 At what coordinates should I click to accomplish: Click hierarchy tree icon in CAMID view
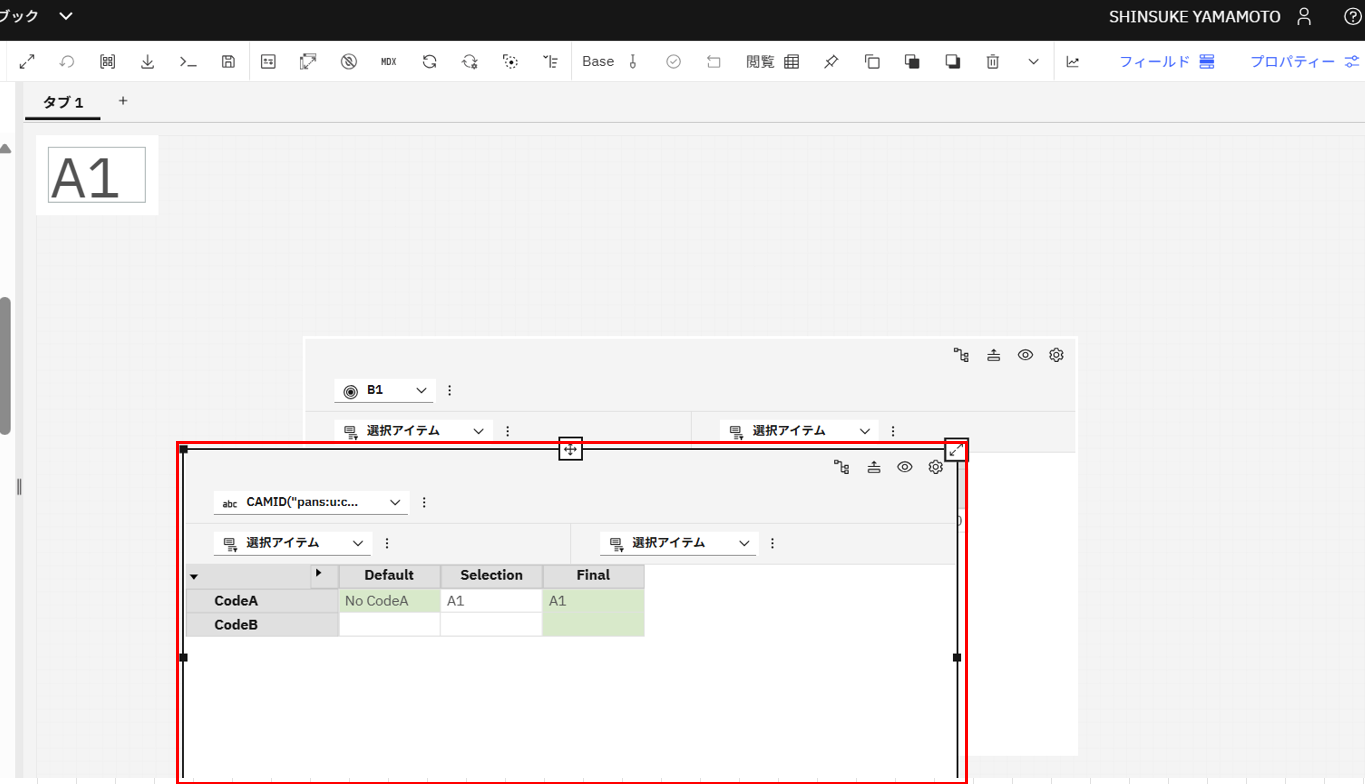pos(841,467)
